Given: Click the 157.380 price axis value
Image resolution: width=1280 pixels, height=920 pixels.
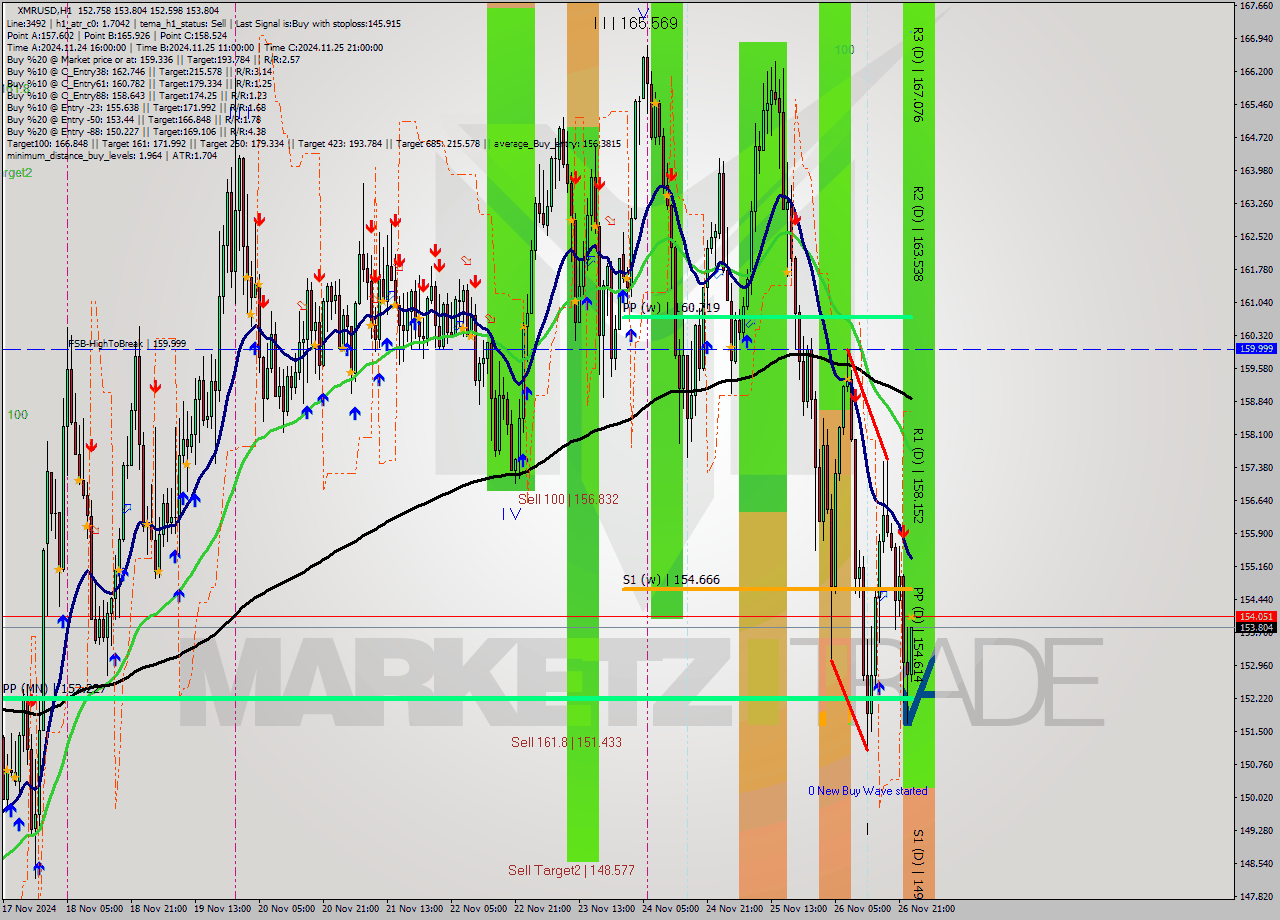Looking at the screenshot, I should 1256,468.
